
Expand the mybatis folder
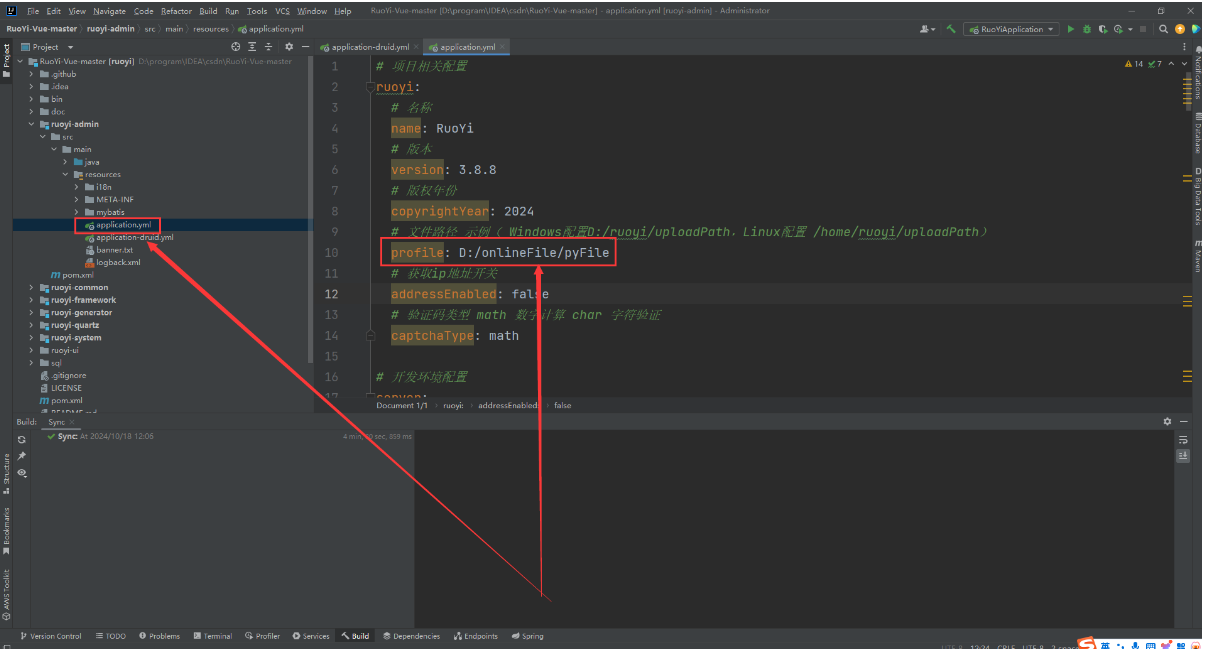[77, 212]
